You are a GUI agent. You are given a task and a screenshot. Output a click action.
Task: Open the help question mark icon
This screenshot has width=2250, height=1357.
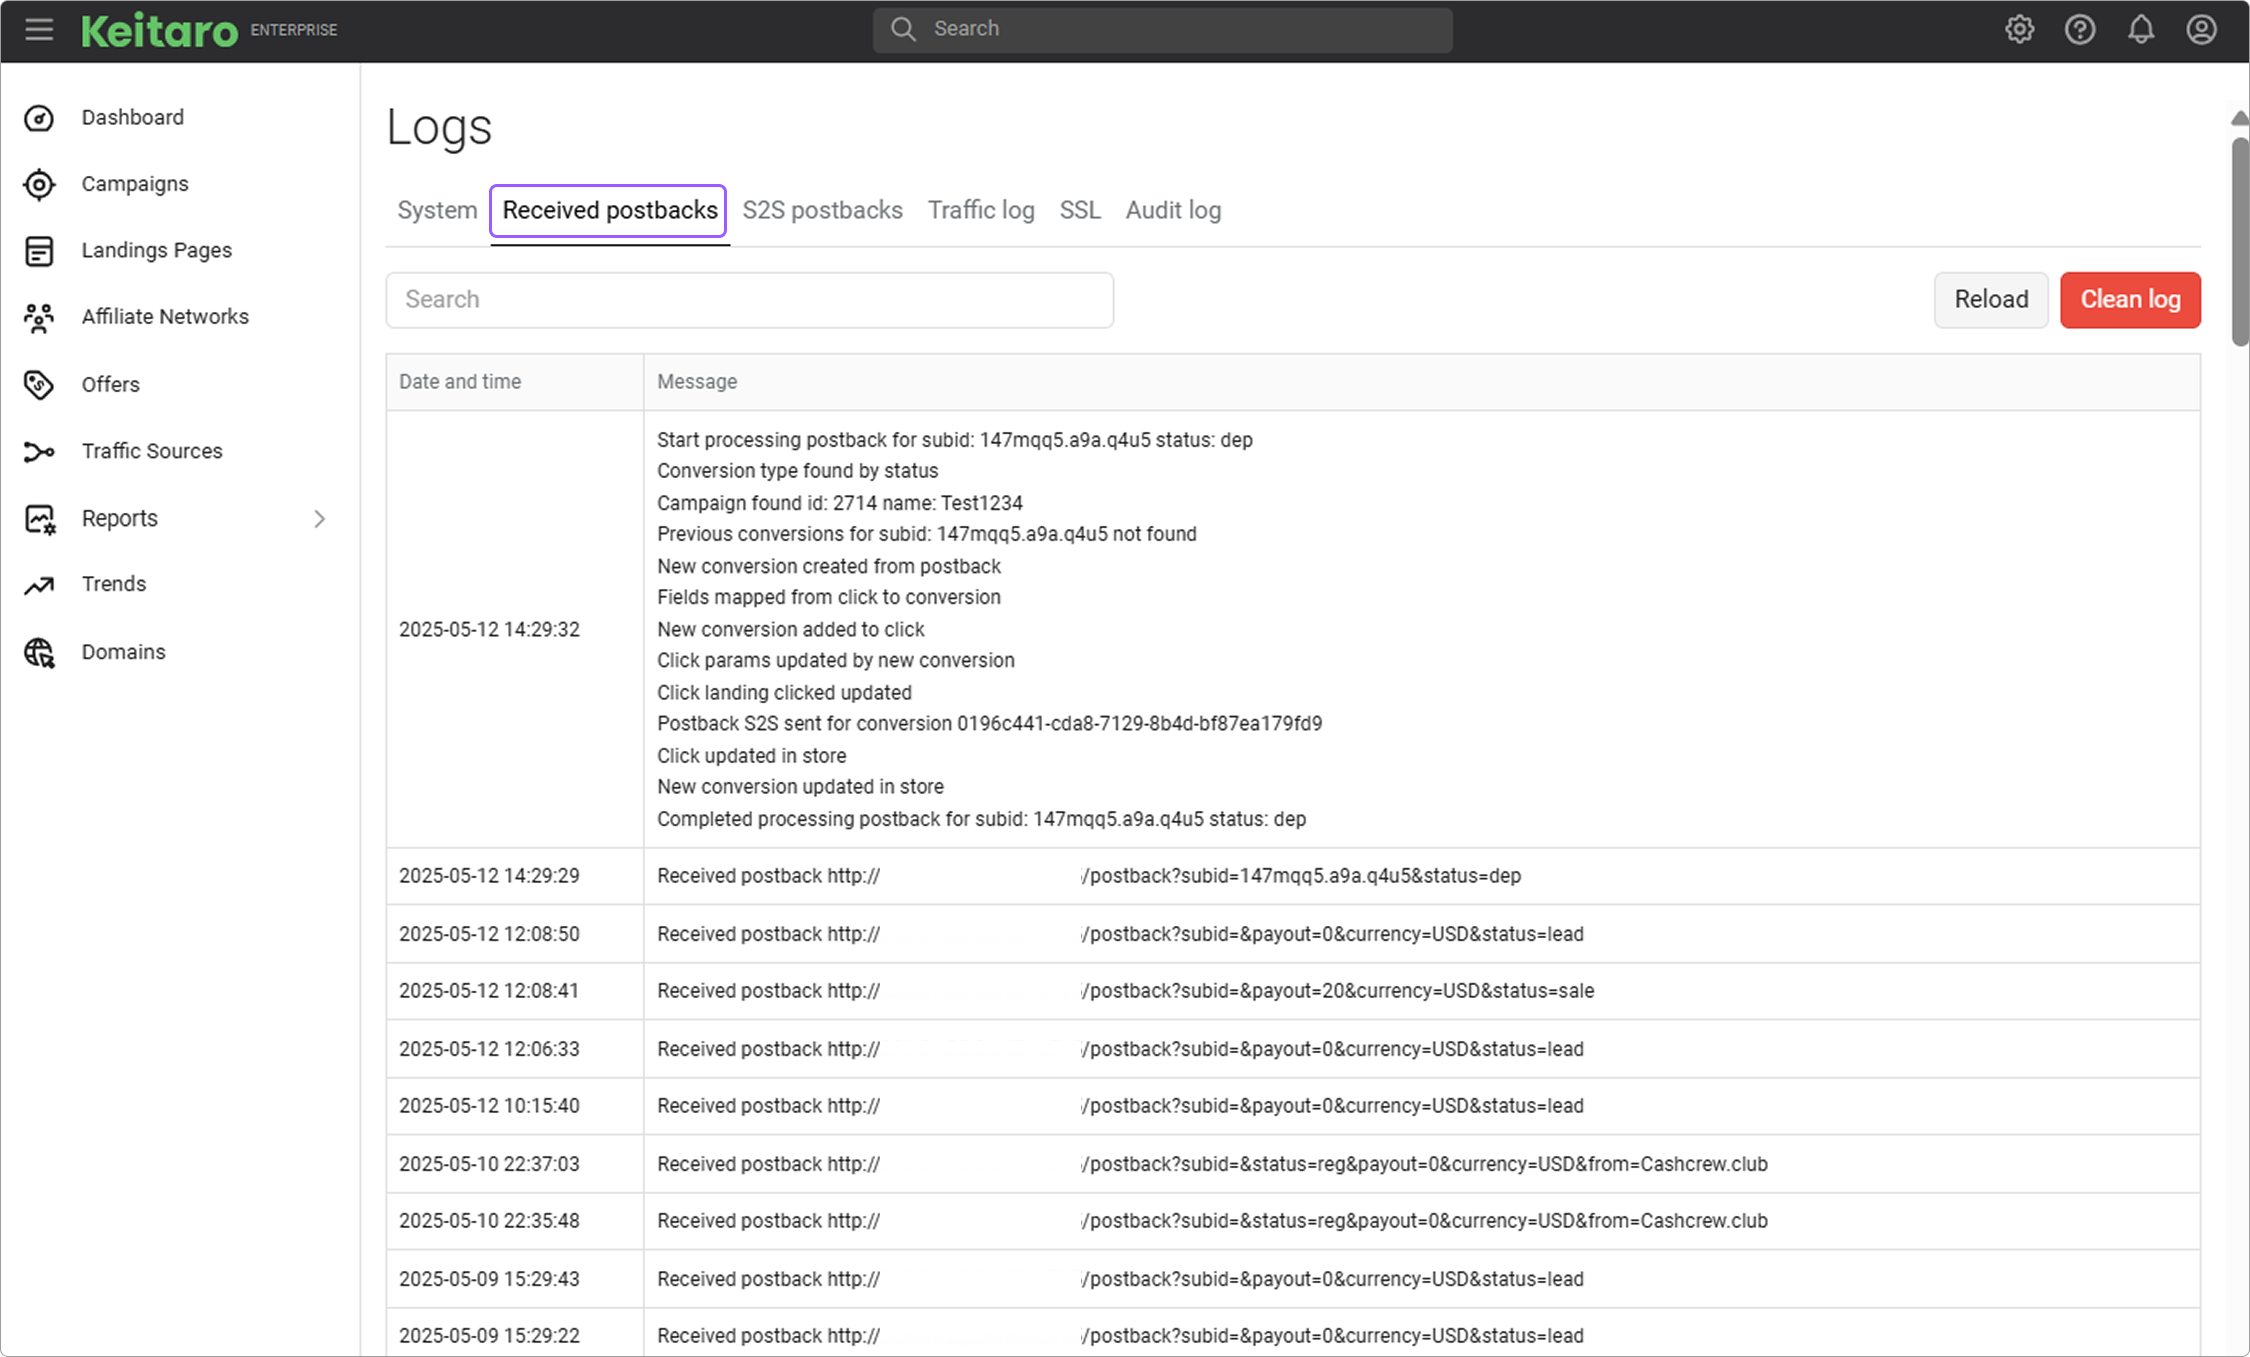tap(2080, 29)
